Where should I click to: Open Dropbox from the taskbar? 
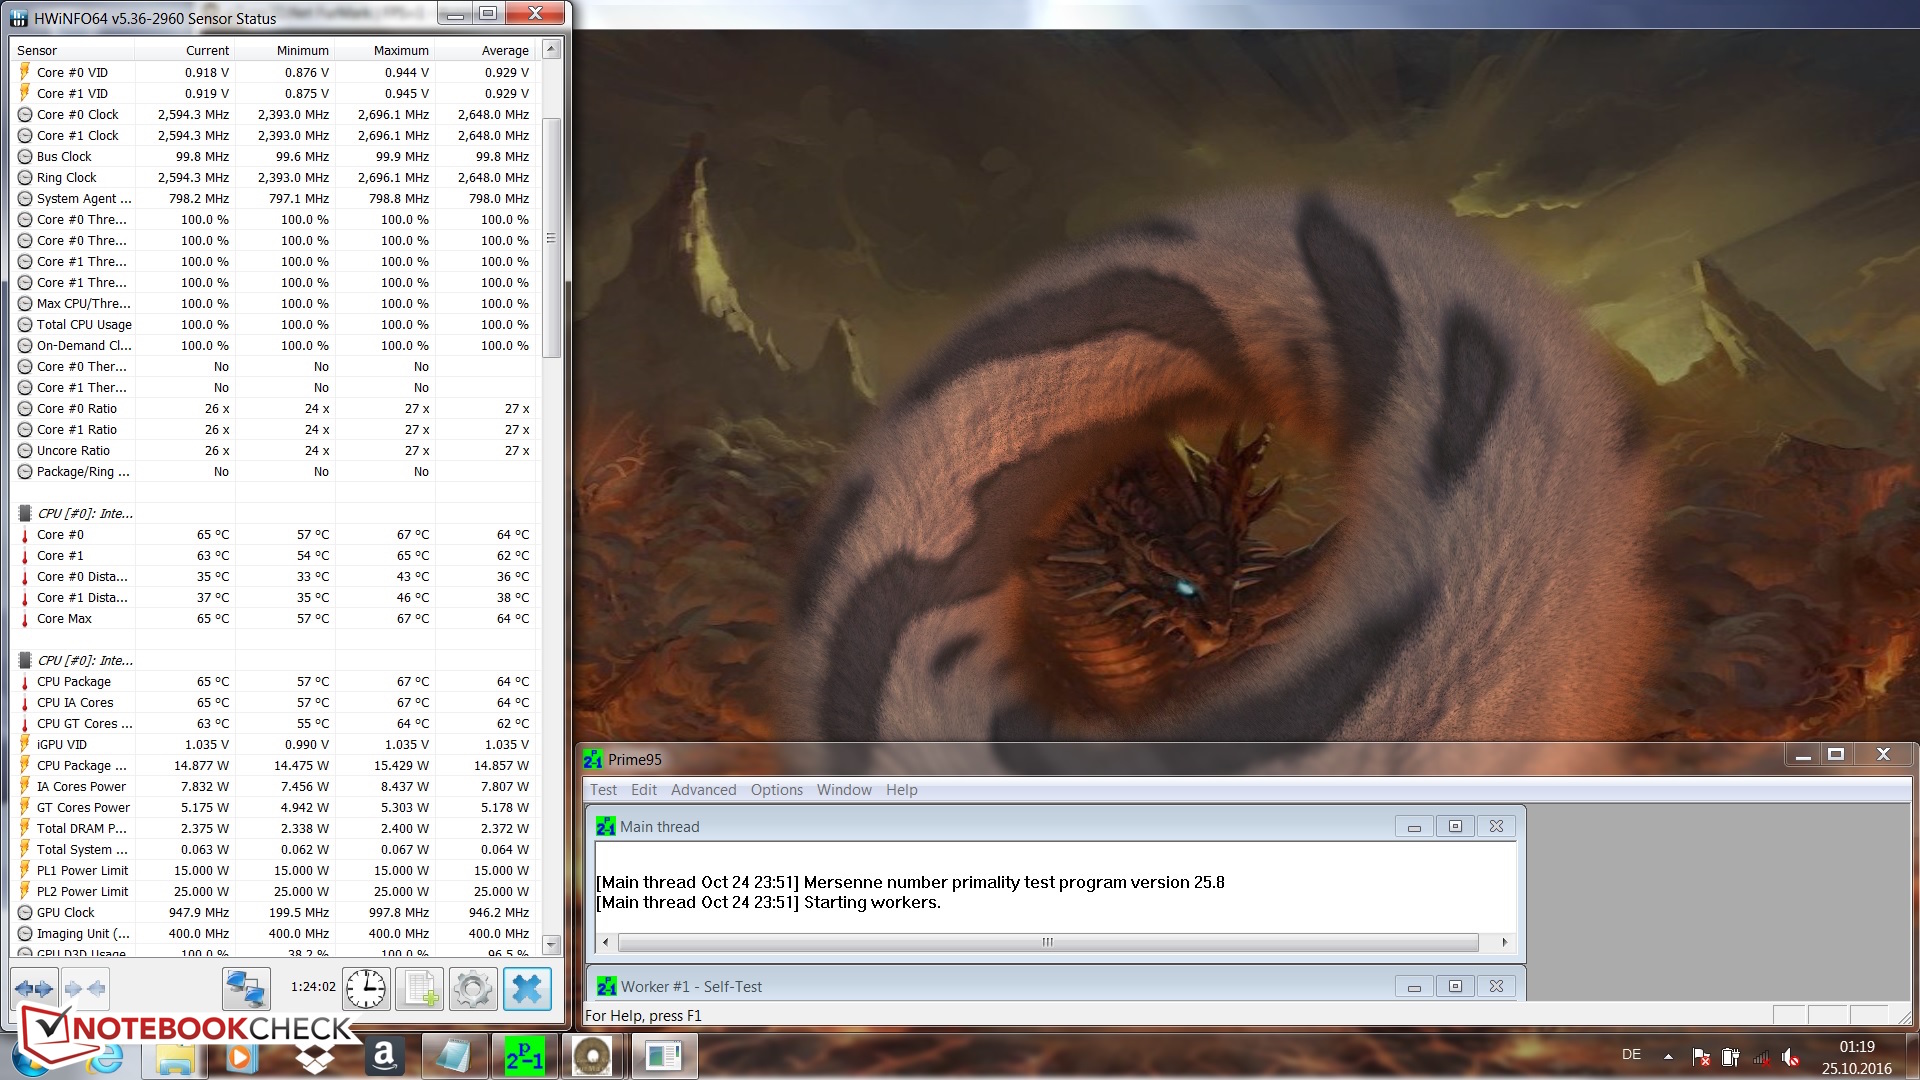(314, 1056)
